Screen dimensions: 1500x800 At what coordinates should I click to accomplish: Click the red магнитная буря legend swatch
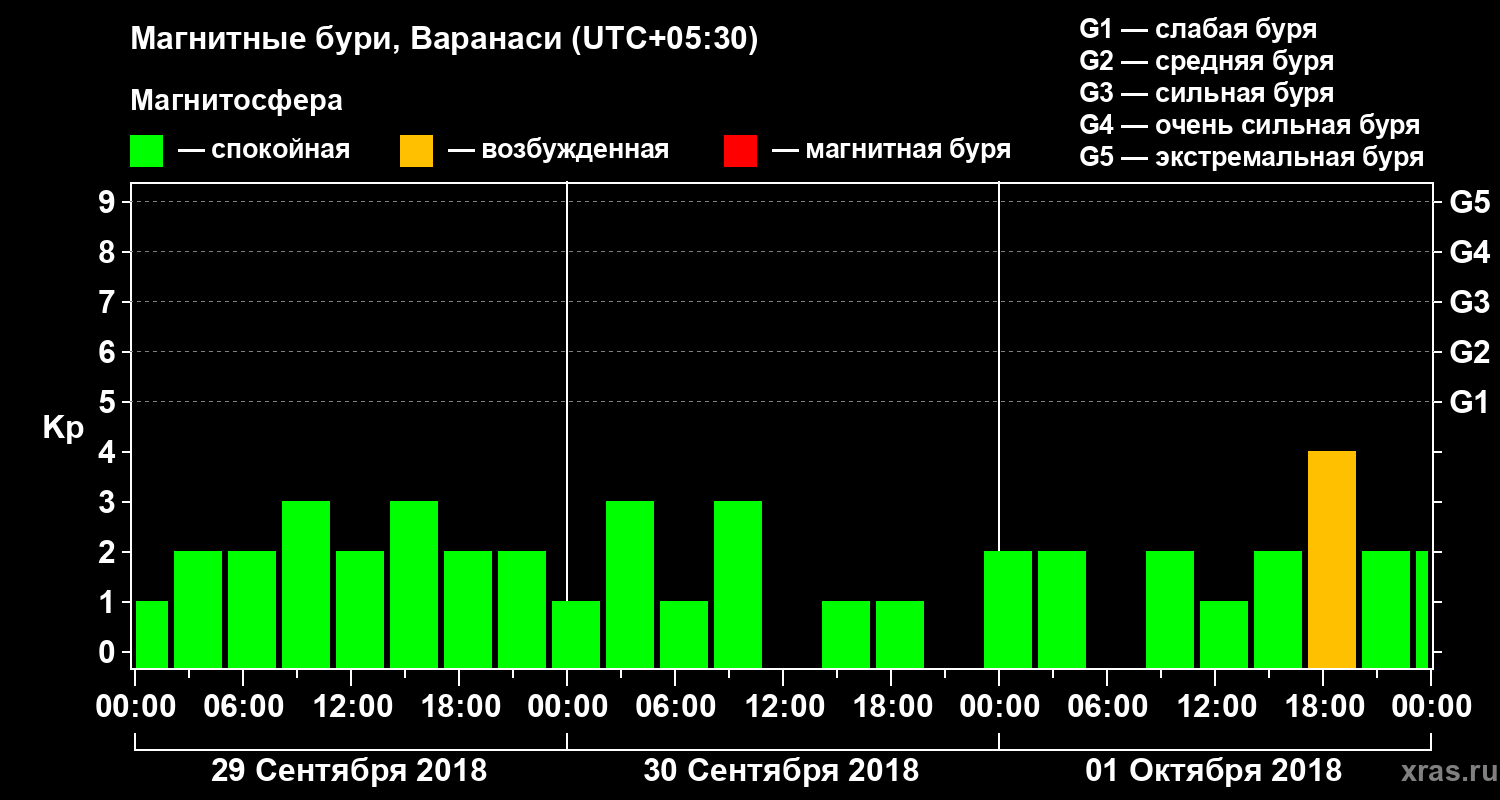point(740,151)
